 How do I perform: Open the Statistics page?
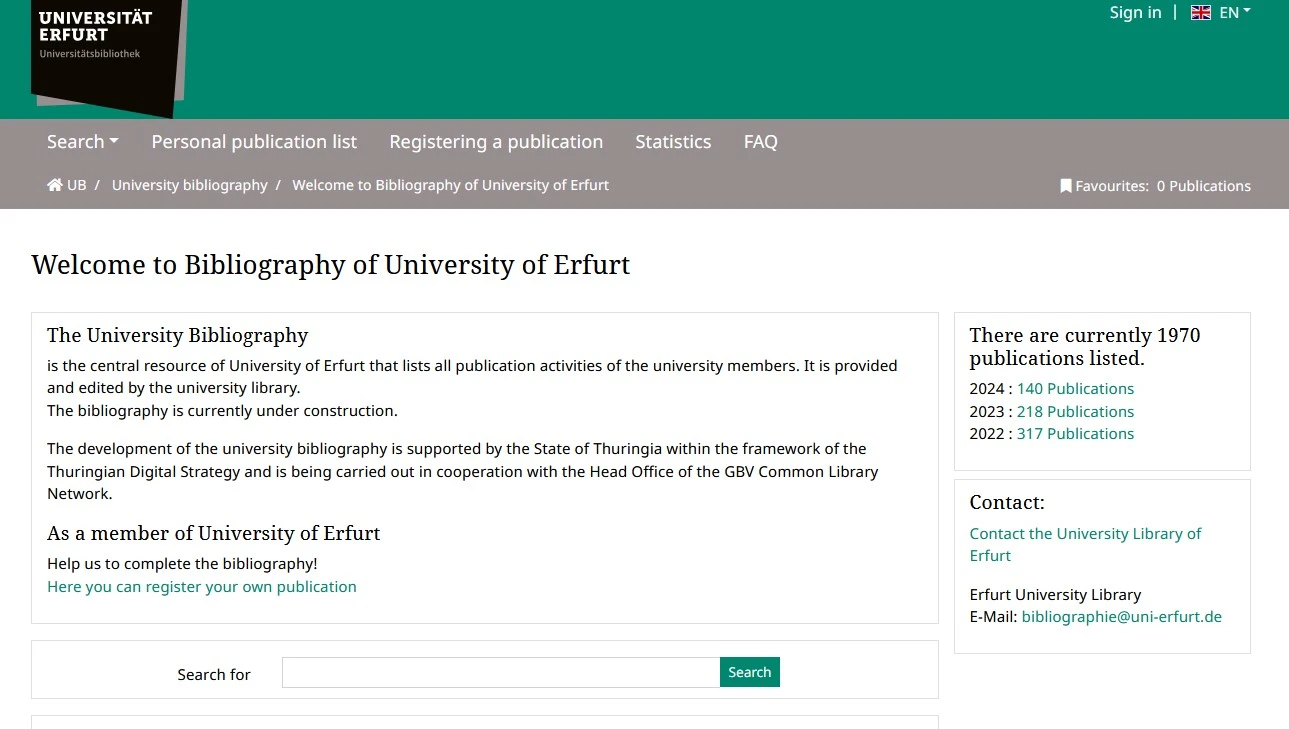point(673,142)
